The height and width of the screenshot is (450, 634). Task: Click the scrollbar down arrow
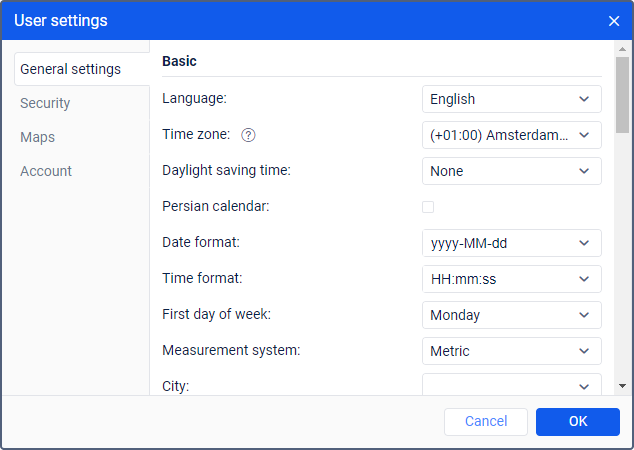point(622,385)
